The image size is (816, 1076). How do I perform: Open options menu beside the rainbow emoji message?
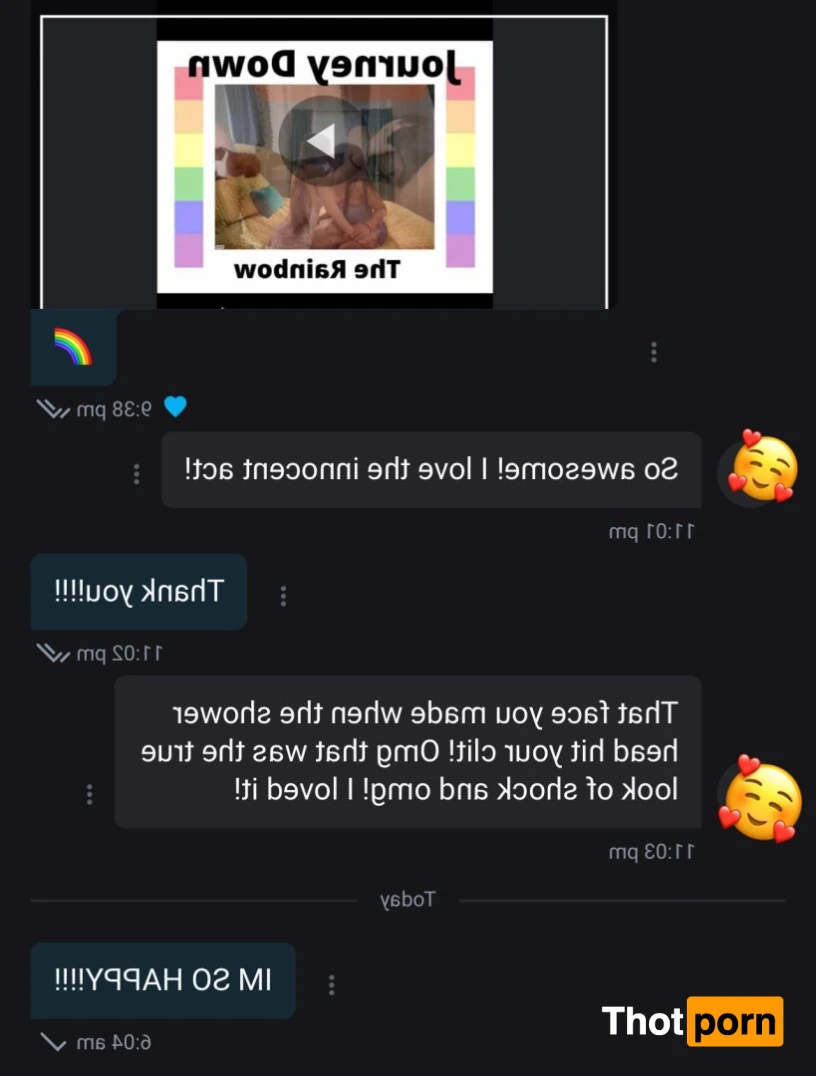(653, 352)
